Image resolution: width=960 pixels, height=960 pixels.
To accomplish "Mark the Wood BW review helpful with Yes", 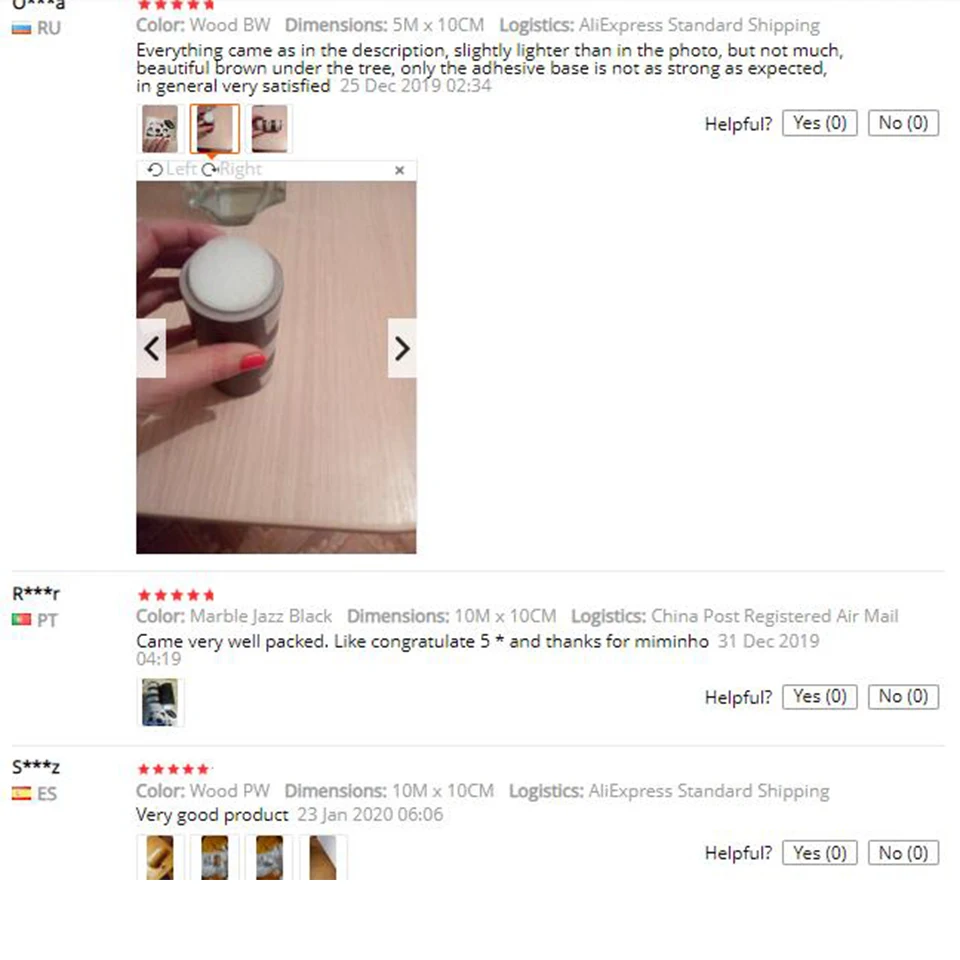I will pyautogui.click(x=820, y=123).
